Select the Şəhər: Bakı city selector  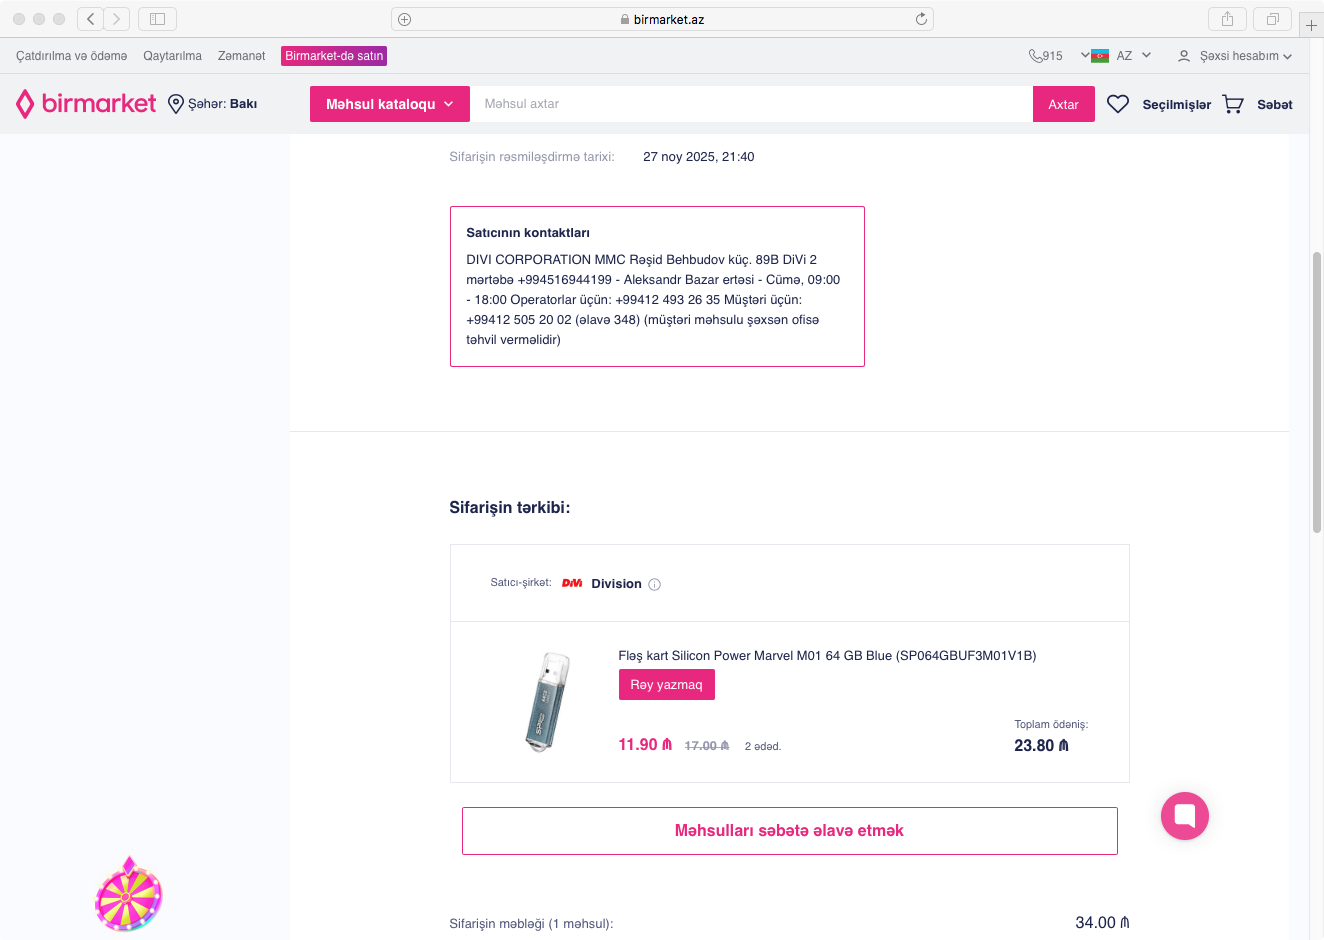[213, 104]
